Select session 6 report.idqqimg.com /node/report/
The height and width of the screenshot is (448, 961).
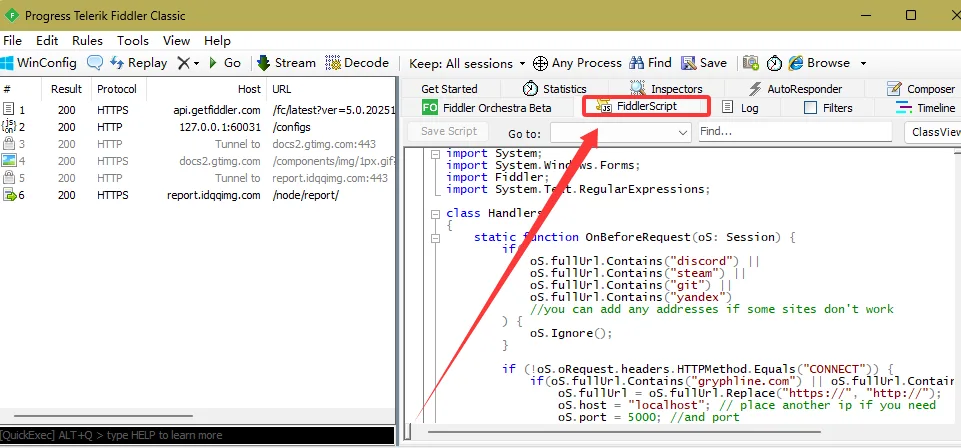[197, 195]
